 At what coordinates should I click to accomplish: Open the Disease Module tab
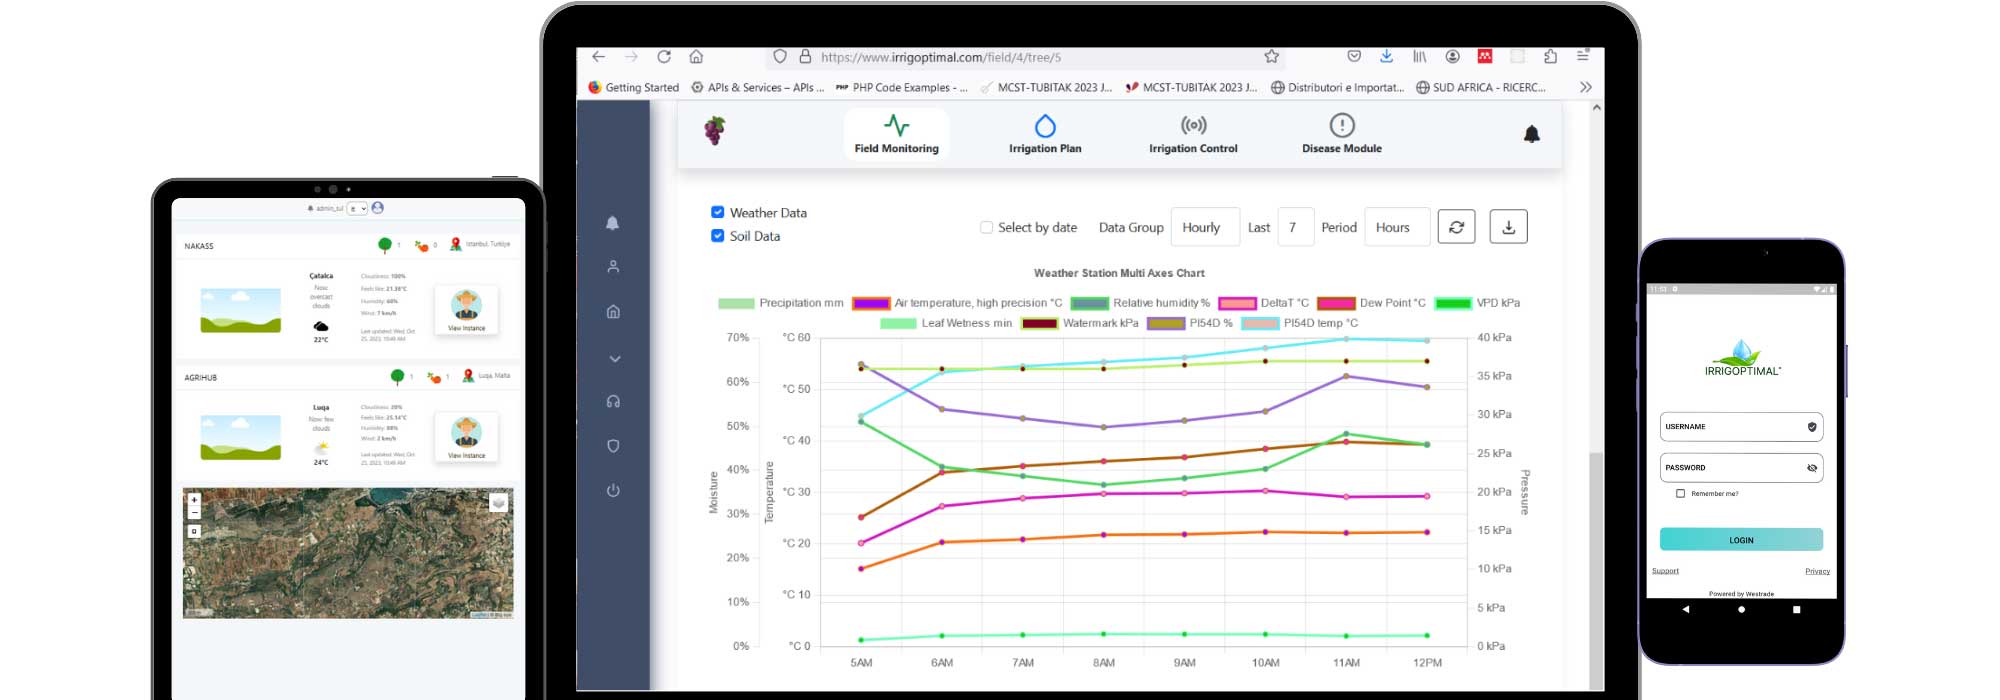1341,135
